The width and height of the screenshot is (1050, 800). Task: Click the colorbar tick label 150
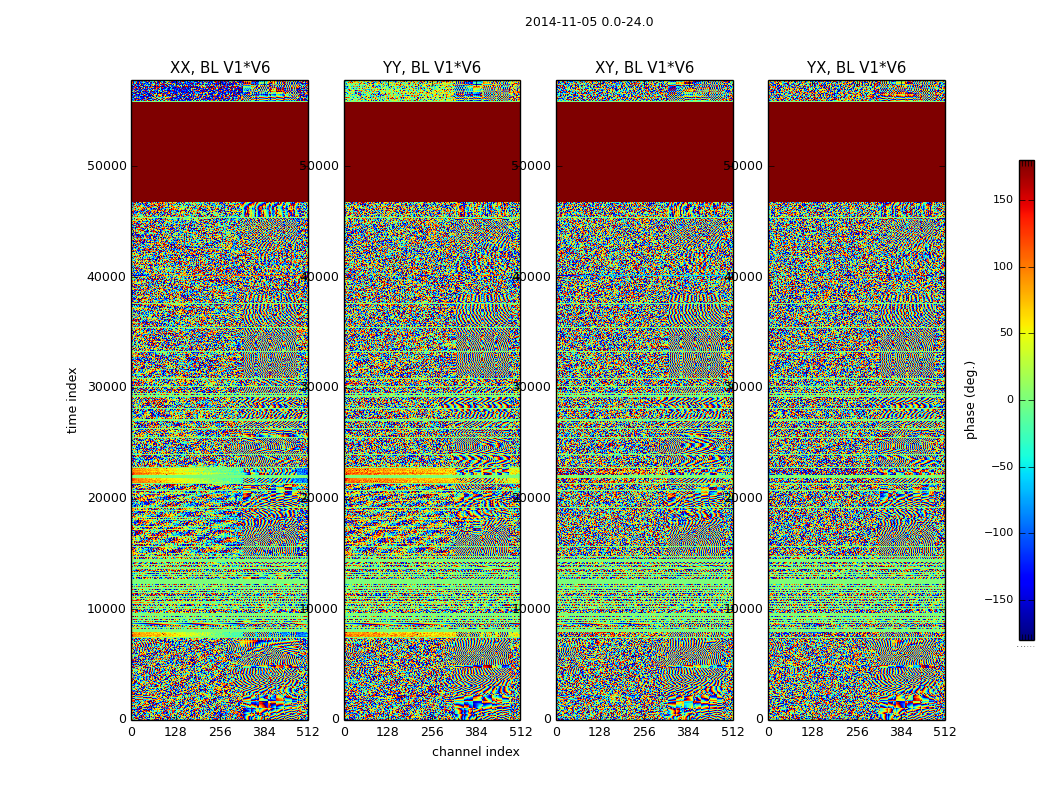tap(1003, 199)
